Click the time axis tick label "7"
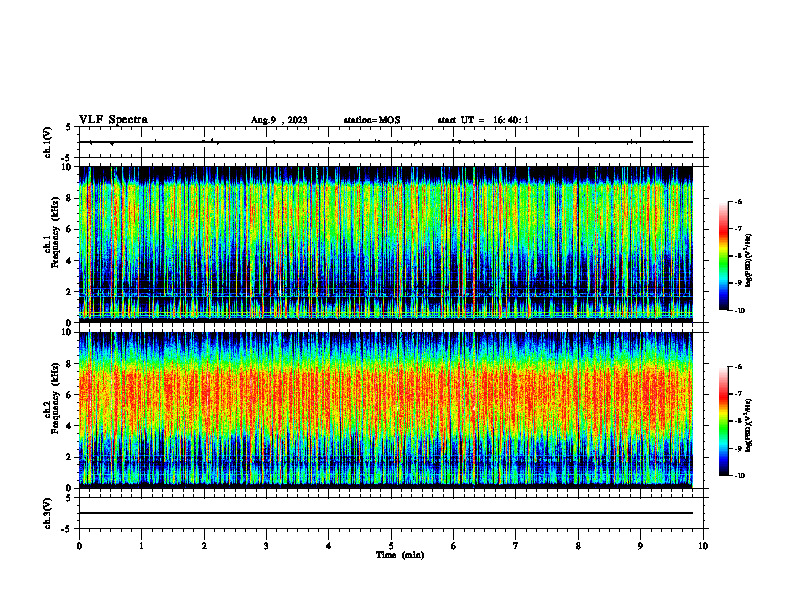Screen dimensions: 792x612 coord(516,546)
